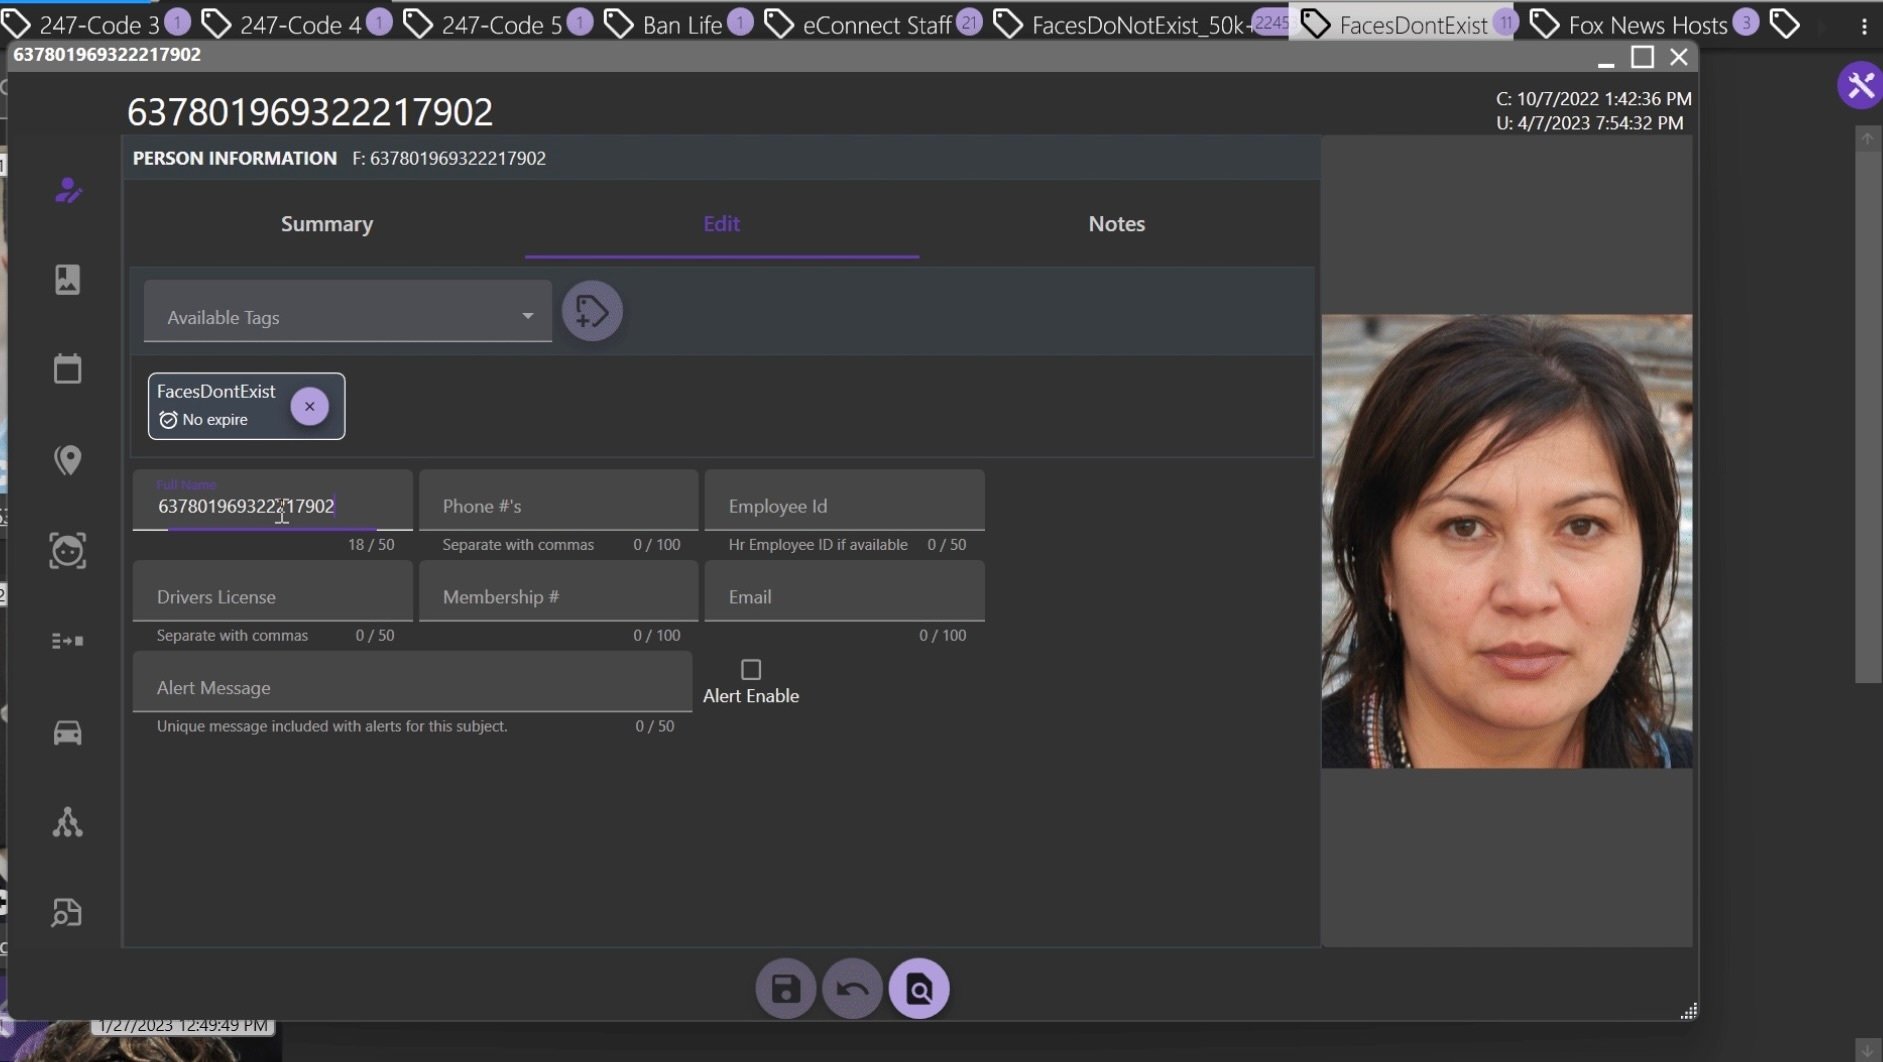Image resolution: width=1883 pixels, height=1062 pixels.
Task: Enable the Alert Enable checkbox
Action: tap(751, 669)
